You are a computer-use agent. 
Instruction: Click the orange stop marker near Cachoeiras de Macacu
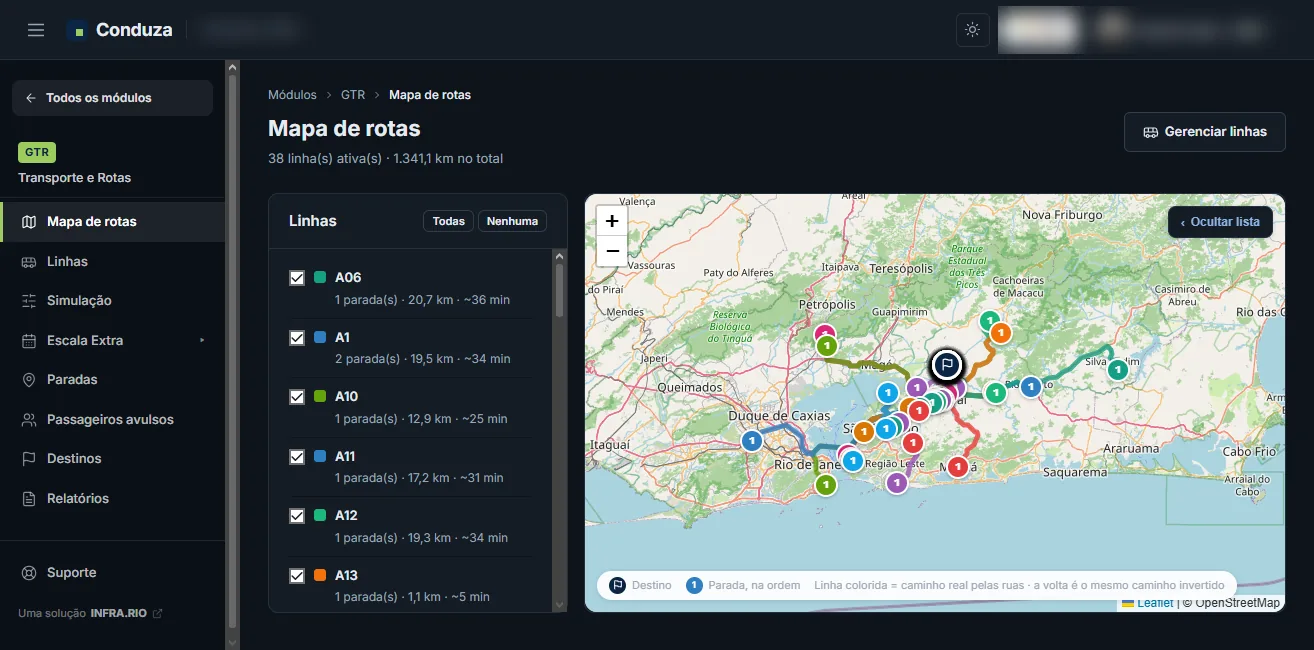pyautogui.click(x=1000, y=333)
